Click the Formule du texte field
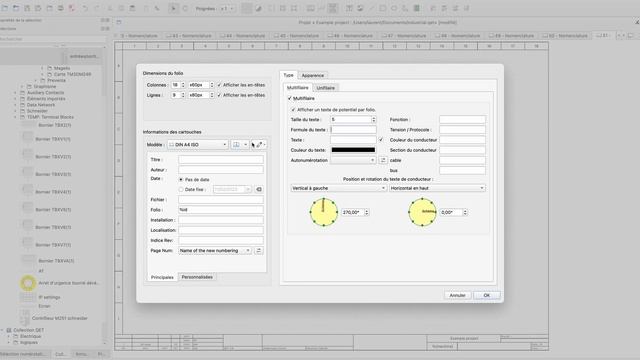 click(x=353, y=130)
